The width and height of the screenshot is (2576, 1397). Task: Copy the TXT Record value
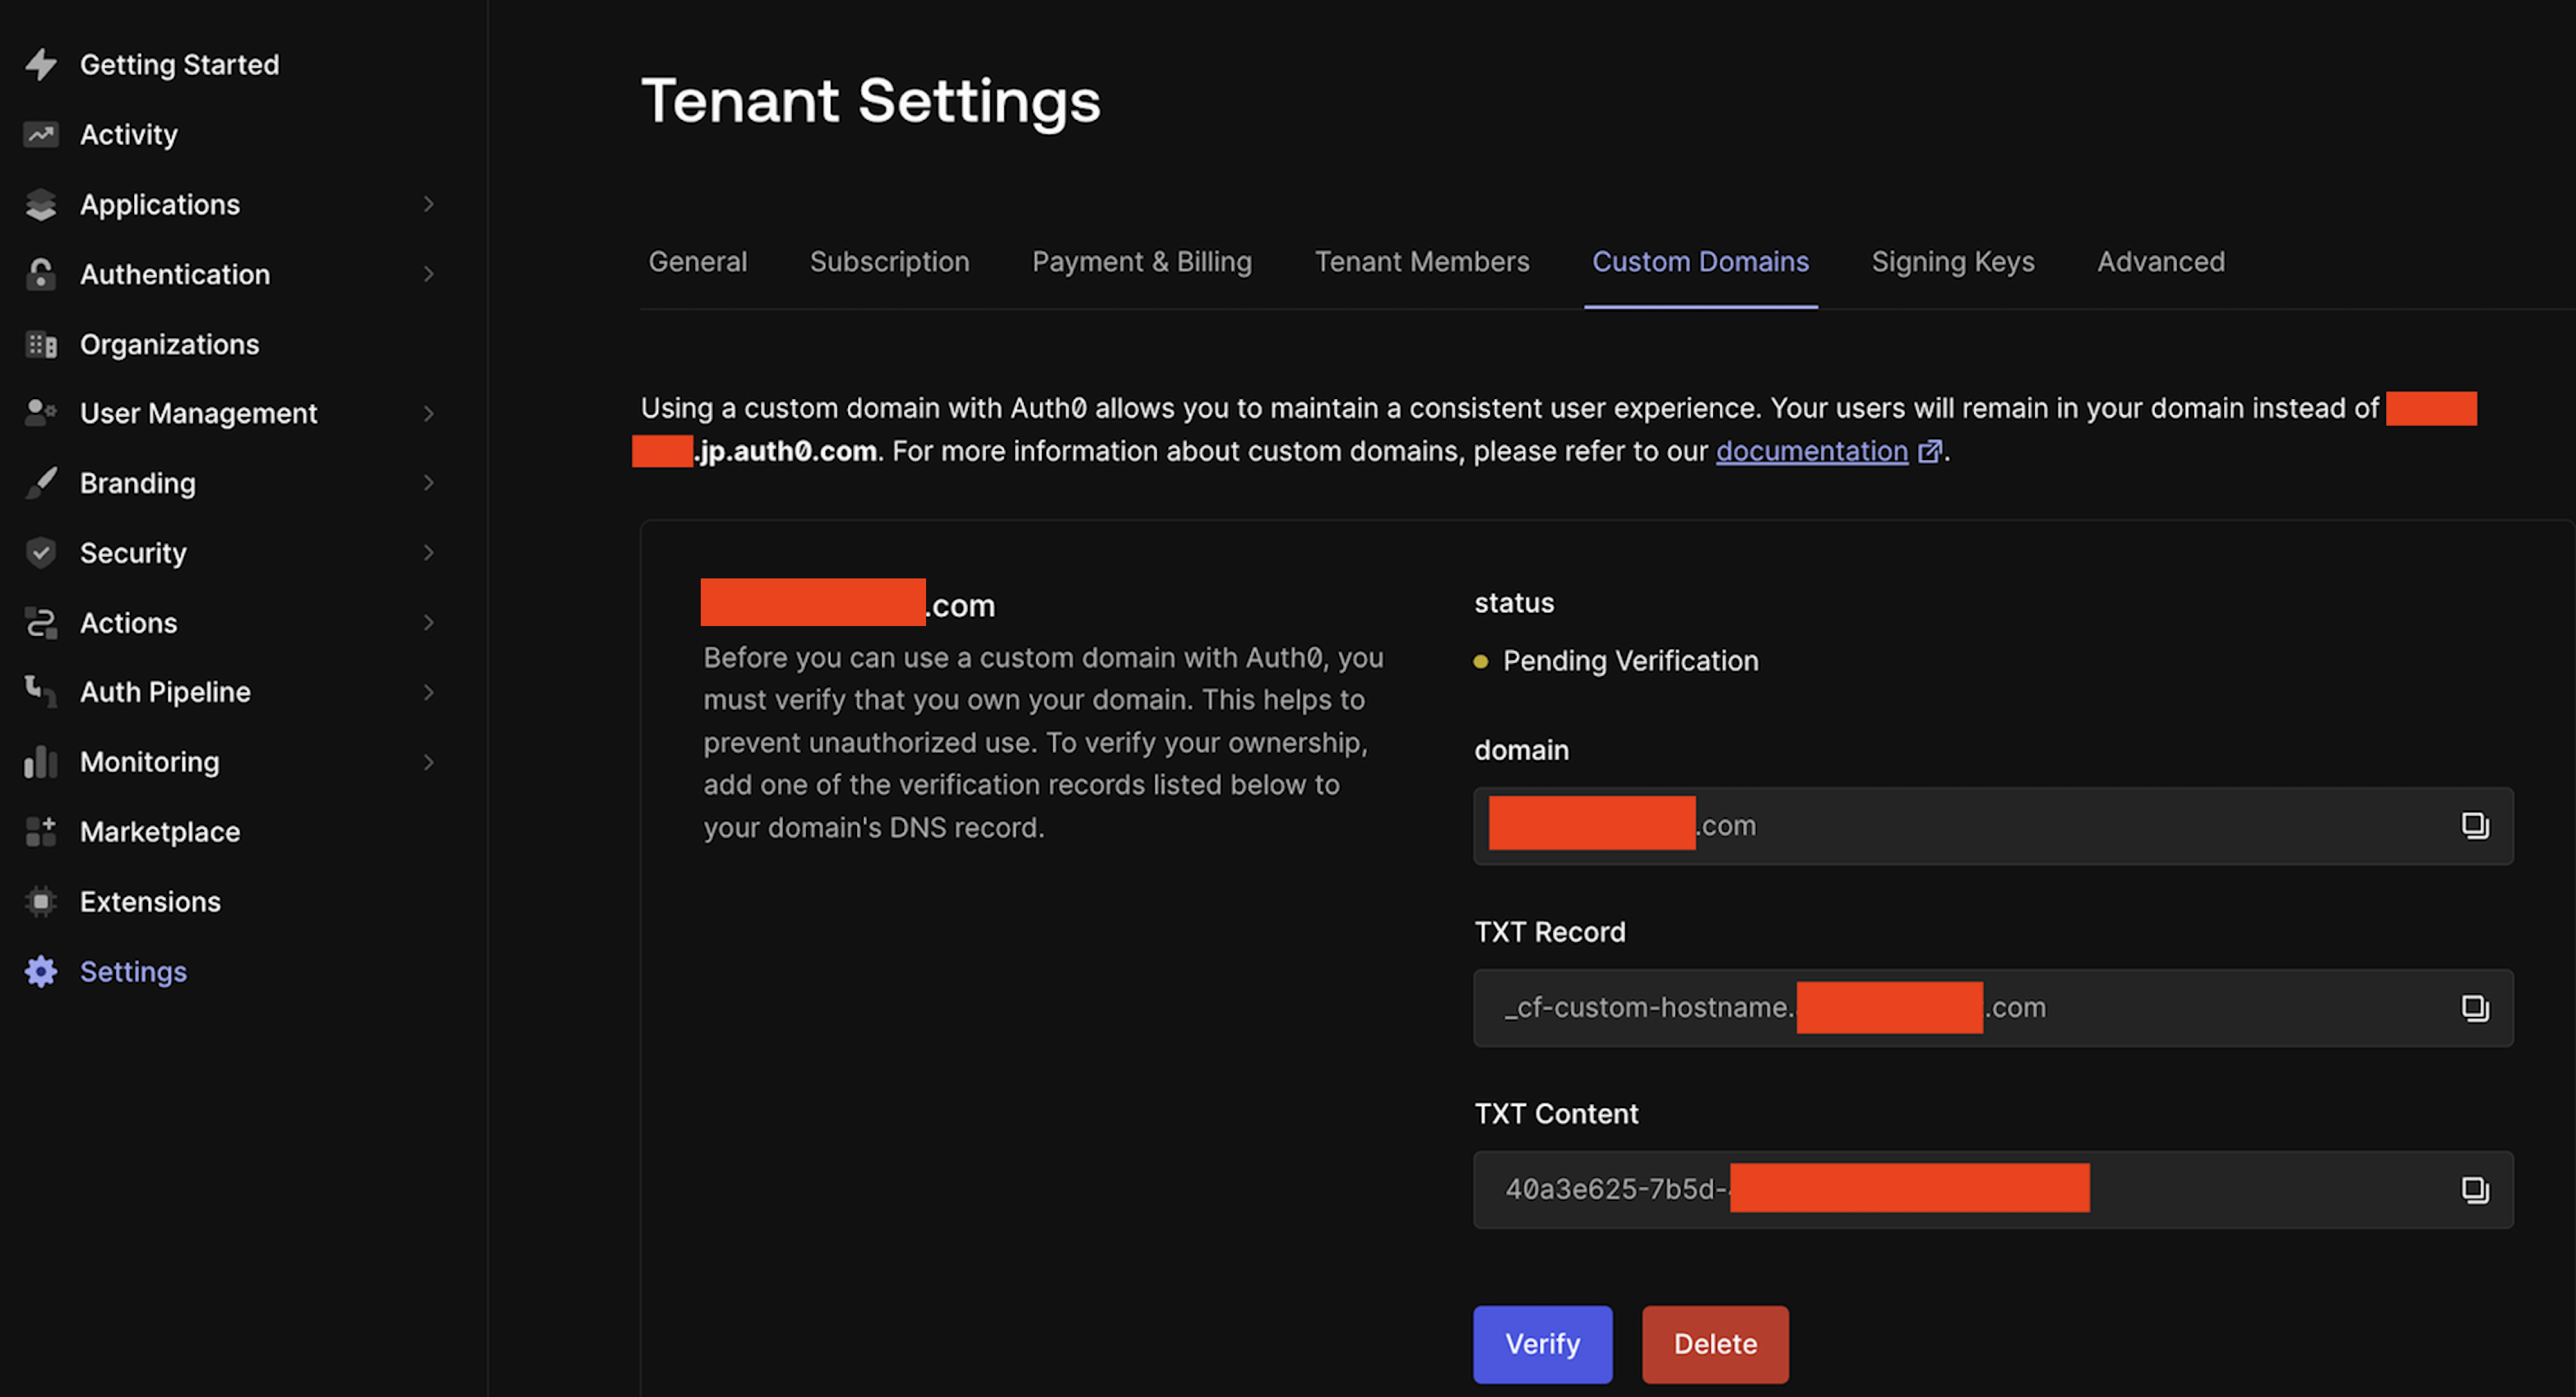tap(2475, 1008)
